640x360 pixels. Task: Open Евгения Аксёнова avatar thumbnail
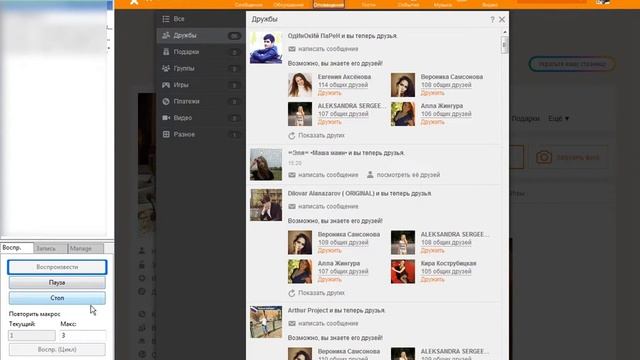coord(300,85)
